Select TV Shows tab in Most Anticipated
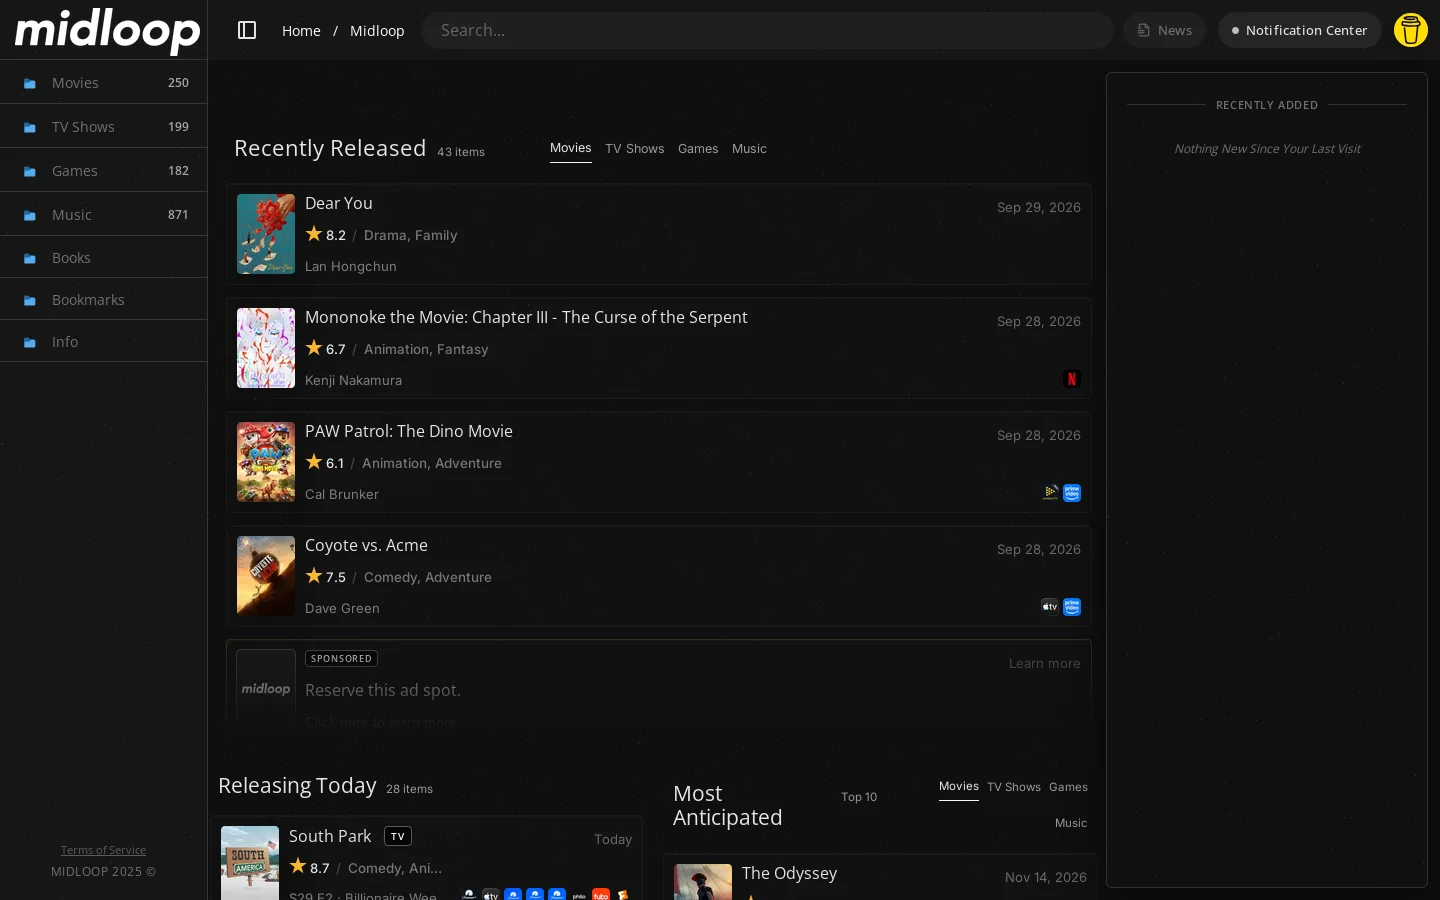The height and width of the screenshot is (900, 1440). 1014,787
